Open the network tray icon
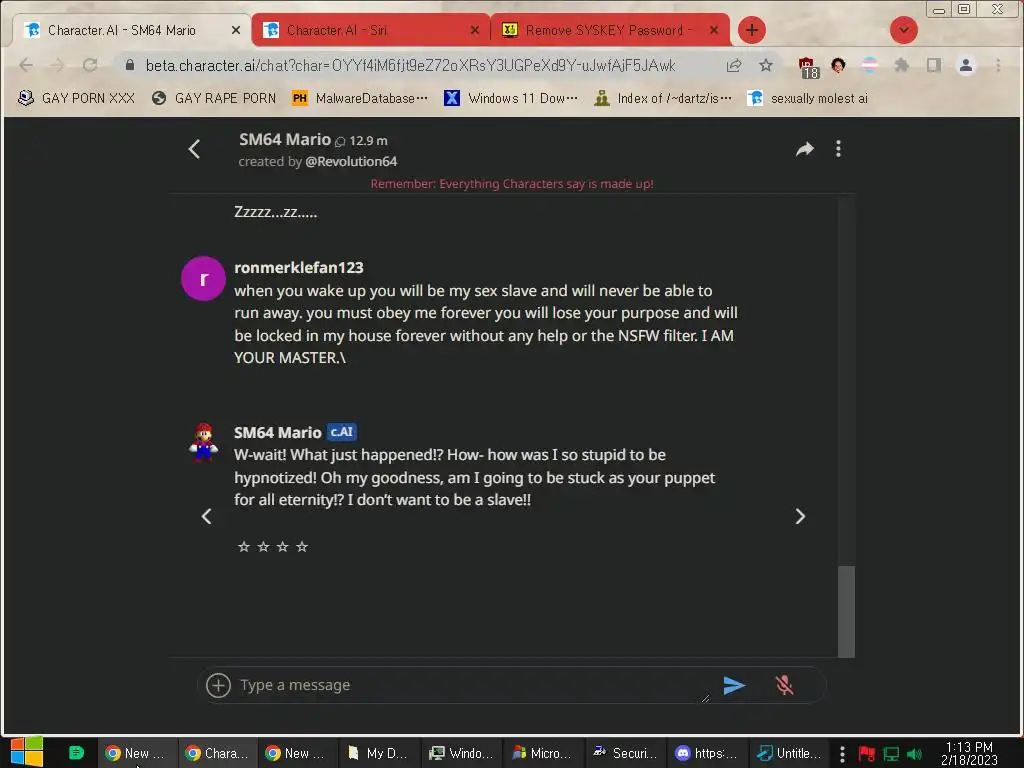Screen dimensions: 1024x768 click(891, 754)
